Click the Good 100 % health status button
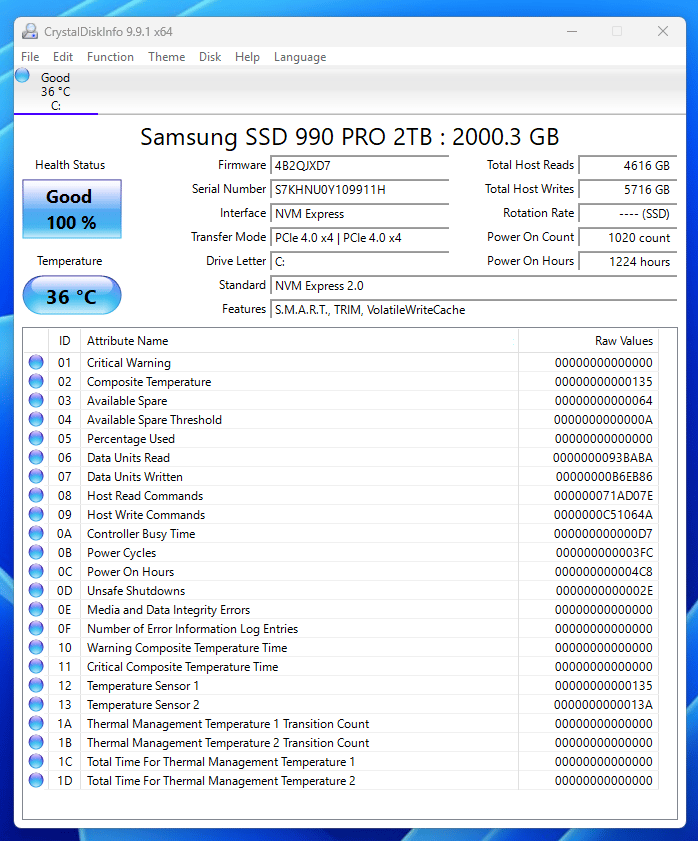The width and height of the screenshot is (698, 841). click(x=72, y=209)
